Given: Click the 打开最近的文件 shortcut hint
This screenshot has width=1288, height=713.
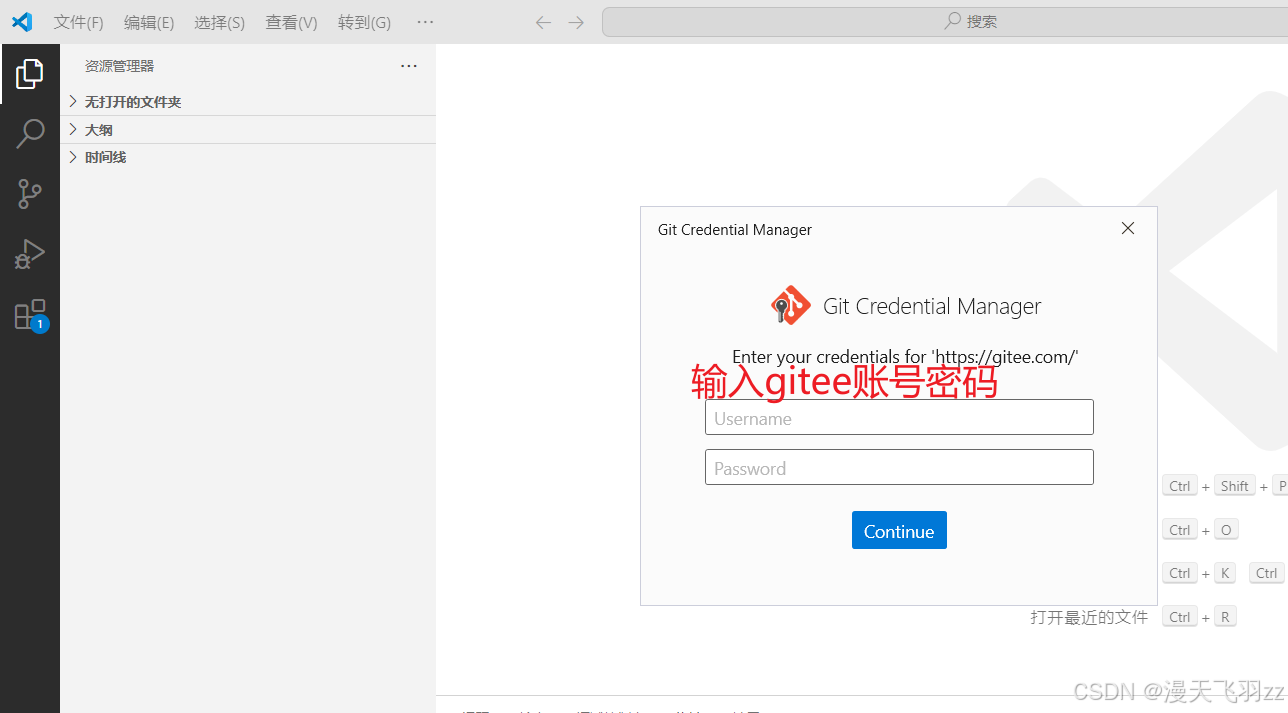Looking at the screenshot, I should point(1088,616).
